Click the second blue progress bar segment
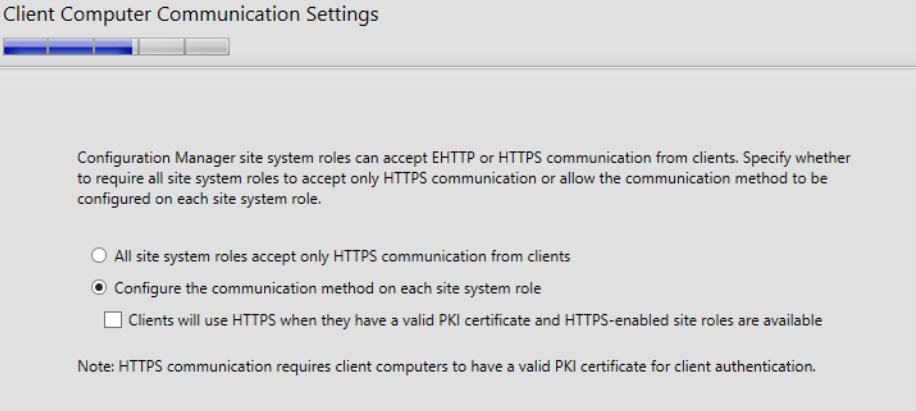Screen dimensions: 916x411 (x=70, y=47)
